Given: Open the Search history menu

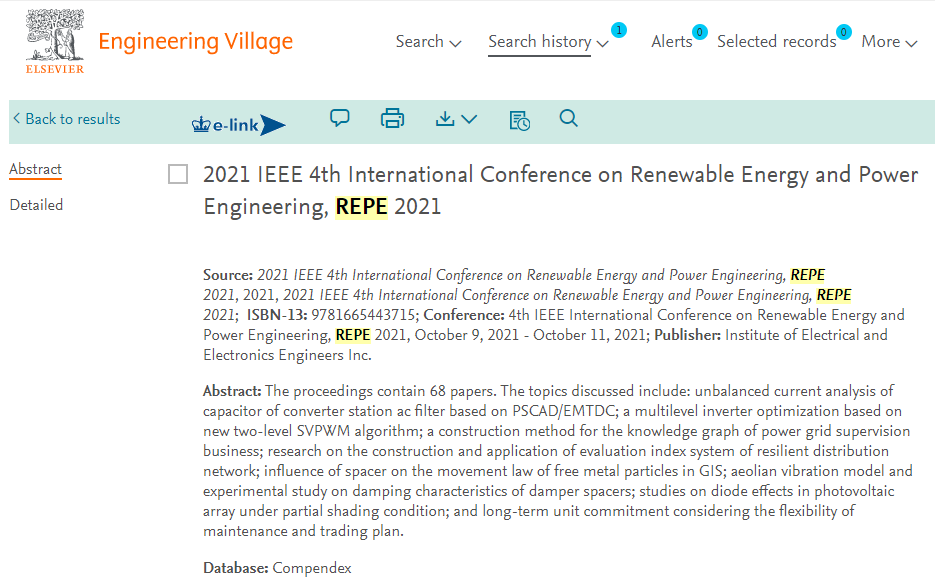Looking at the screenshot, I should (540, 42).
